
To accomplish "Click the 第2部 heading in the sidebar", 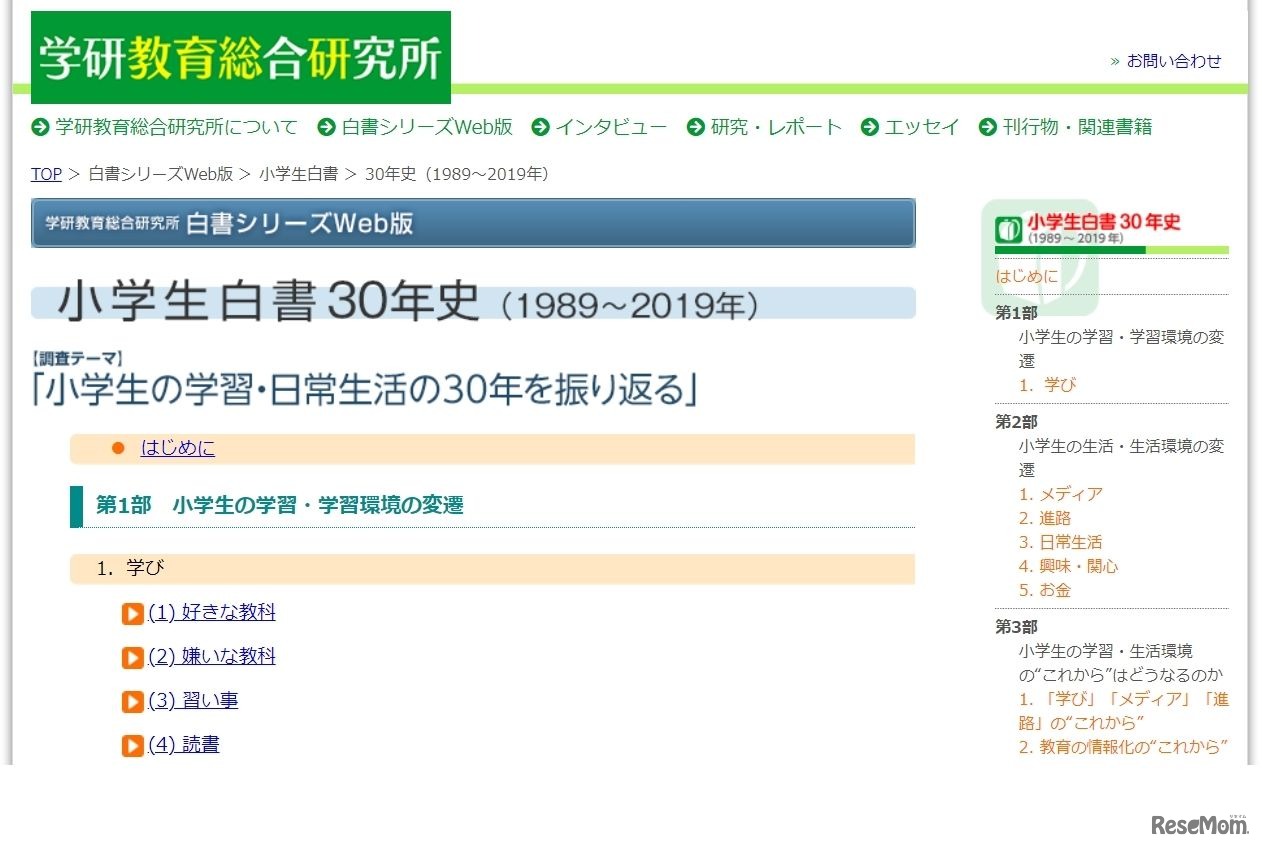I will tap(1016, 422).
